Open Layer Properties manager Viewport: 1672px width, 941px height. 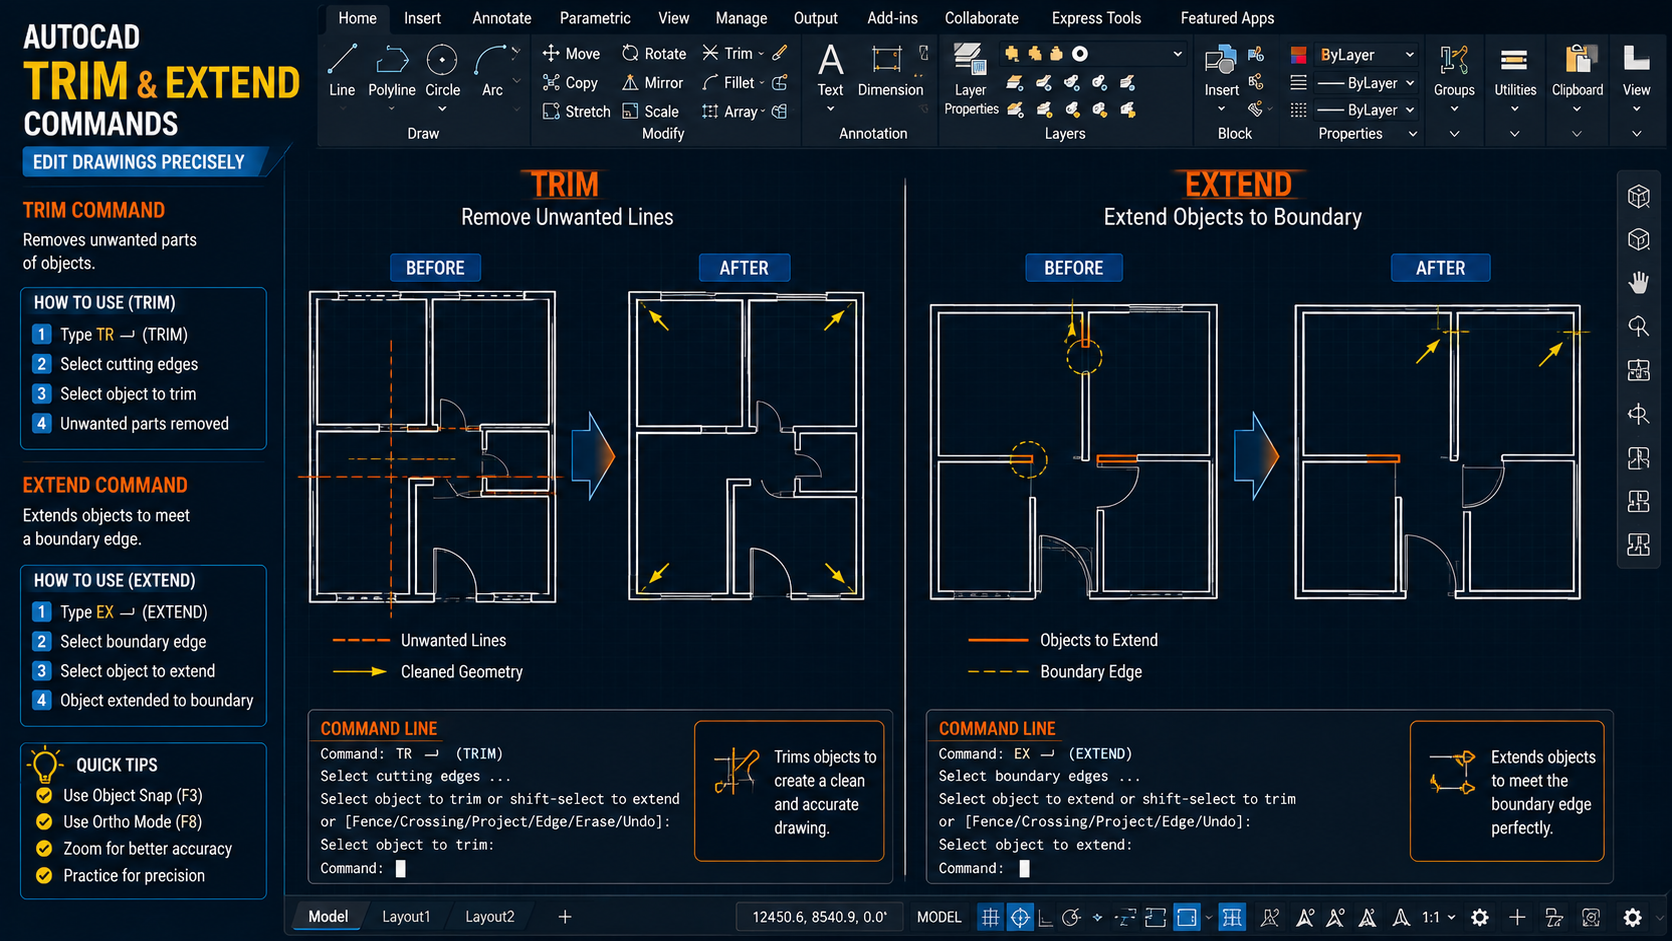(x=970, y=80)
